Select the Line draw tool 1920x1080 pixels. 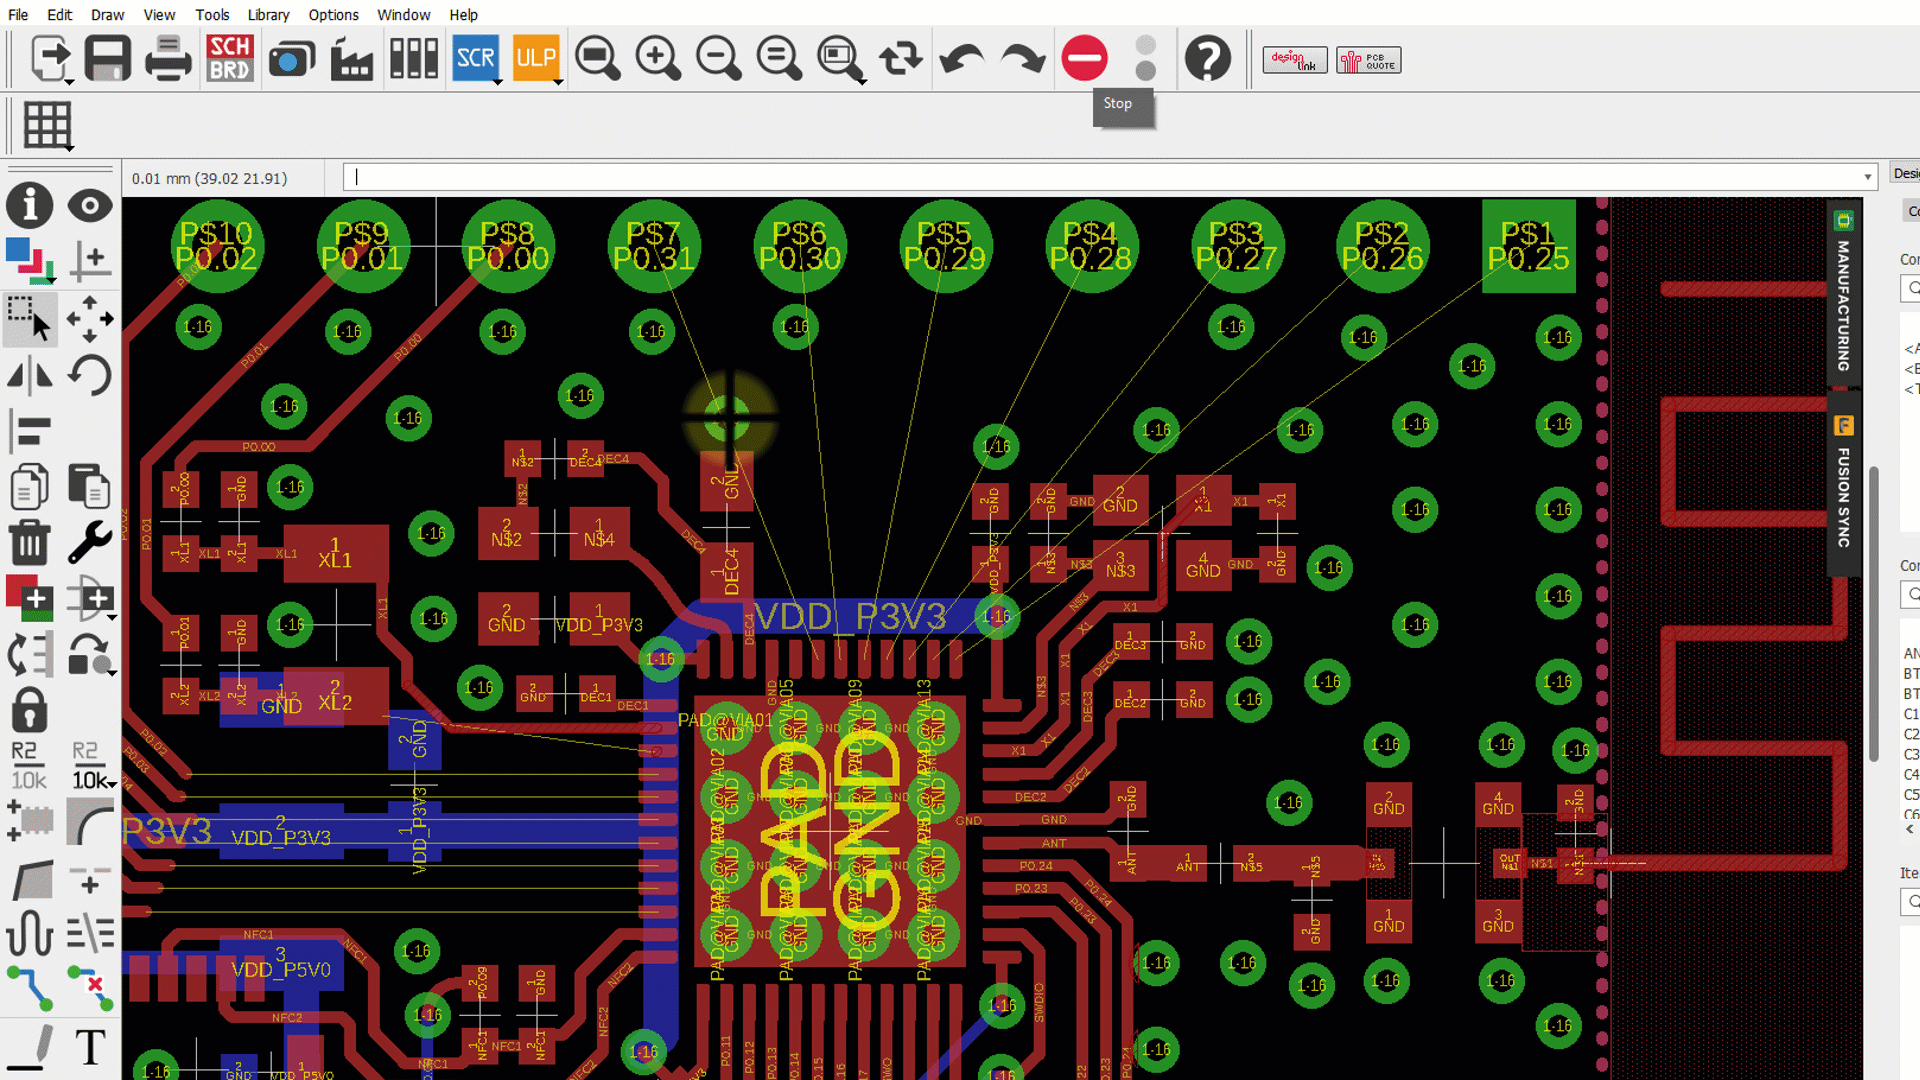[x=30, y=1047]
